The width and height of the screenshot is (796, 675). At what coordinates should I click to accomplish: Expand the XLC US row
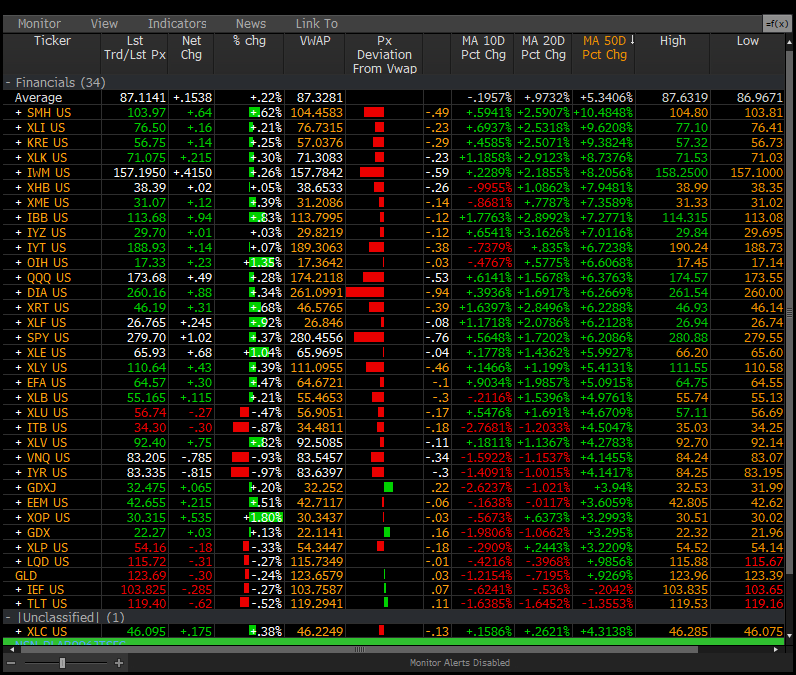coord(18,632)
